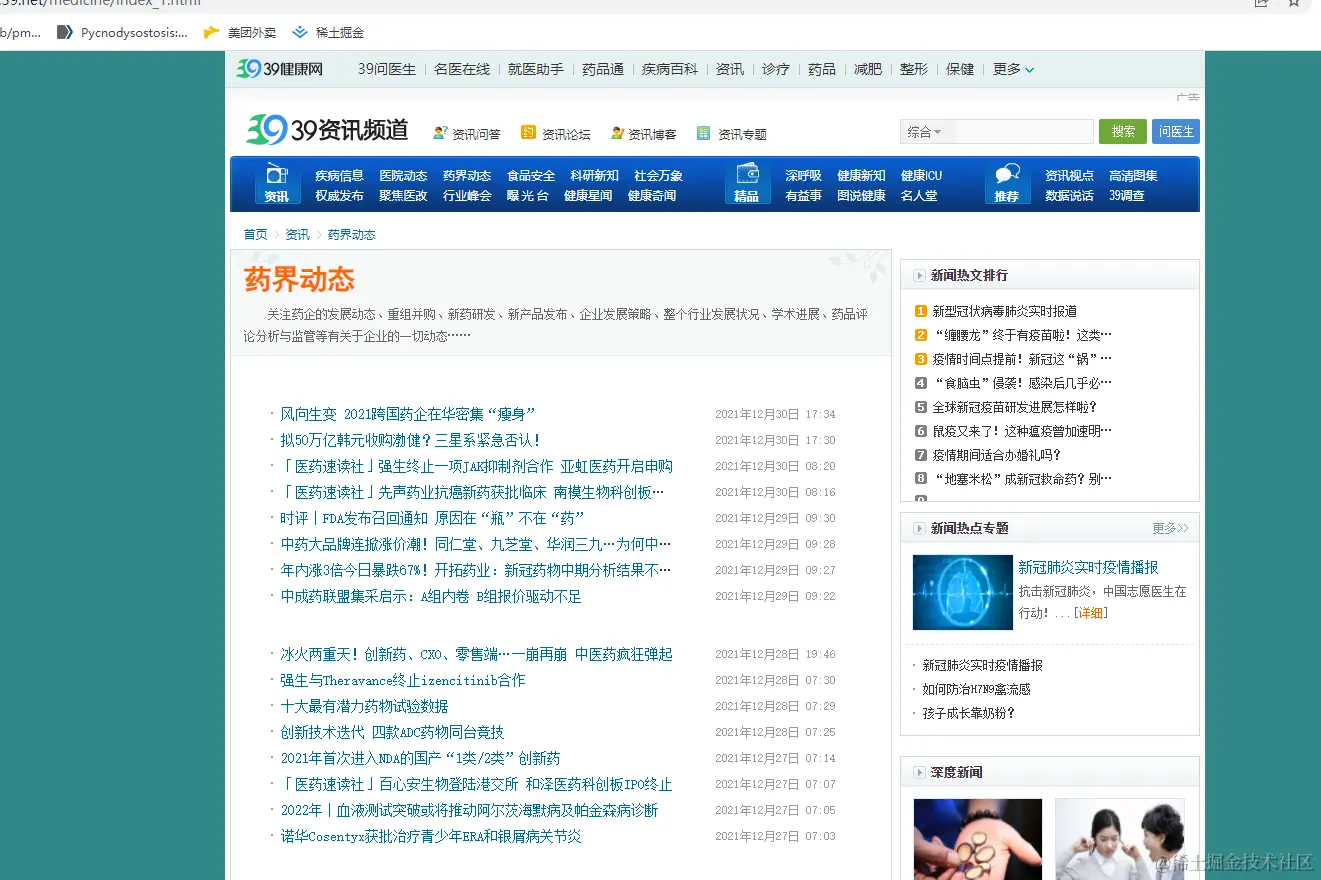The width and height of the screenshot is (1321, 880).
Task: Click the browser address bar URL
Action: [100, 3]
